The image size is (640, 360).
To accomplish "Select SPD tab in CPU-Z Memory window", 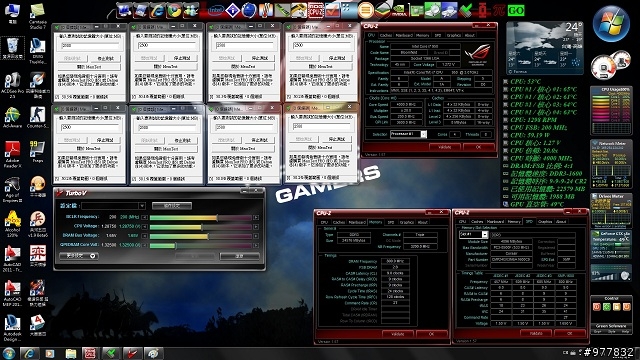I will tap(391, 222).
